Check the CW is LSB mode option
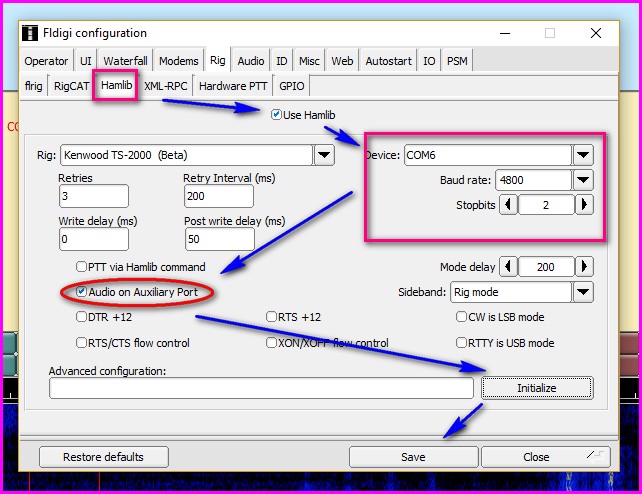Screen dimensions: 642x494 (x=461, y=317)
